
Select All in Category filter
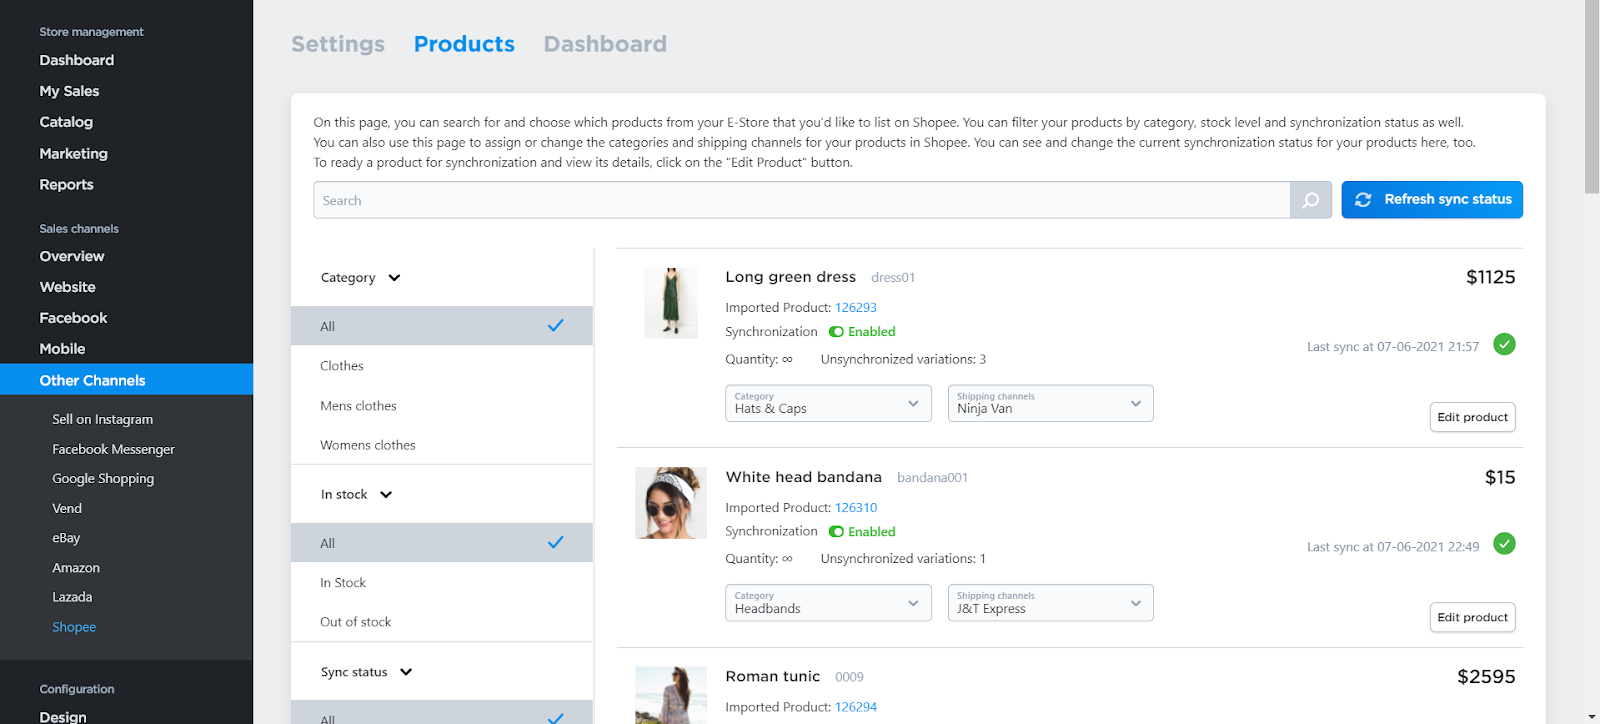pos(442,326)
